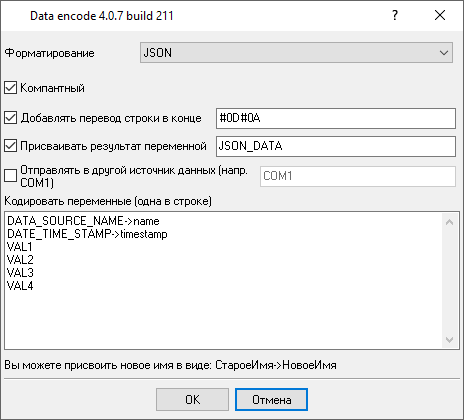Enable Отправлять в другой источник данных
The width and height of the screenshot is (464, 420).
click(10, 176)
